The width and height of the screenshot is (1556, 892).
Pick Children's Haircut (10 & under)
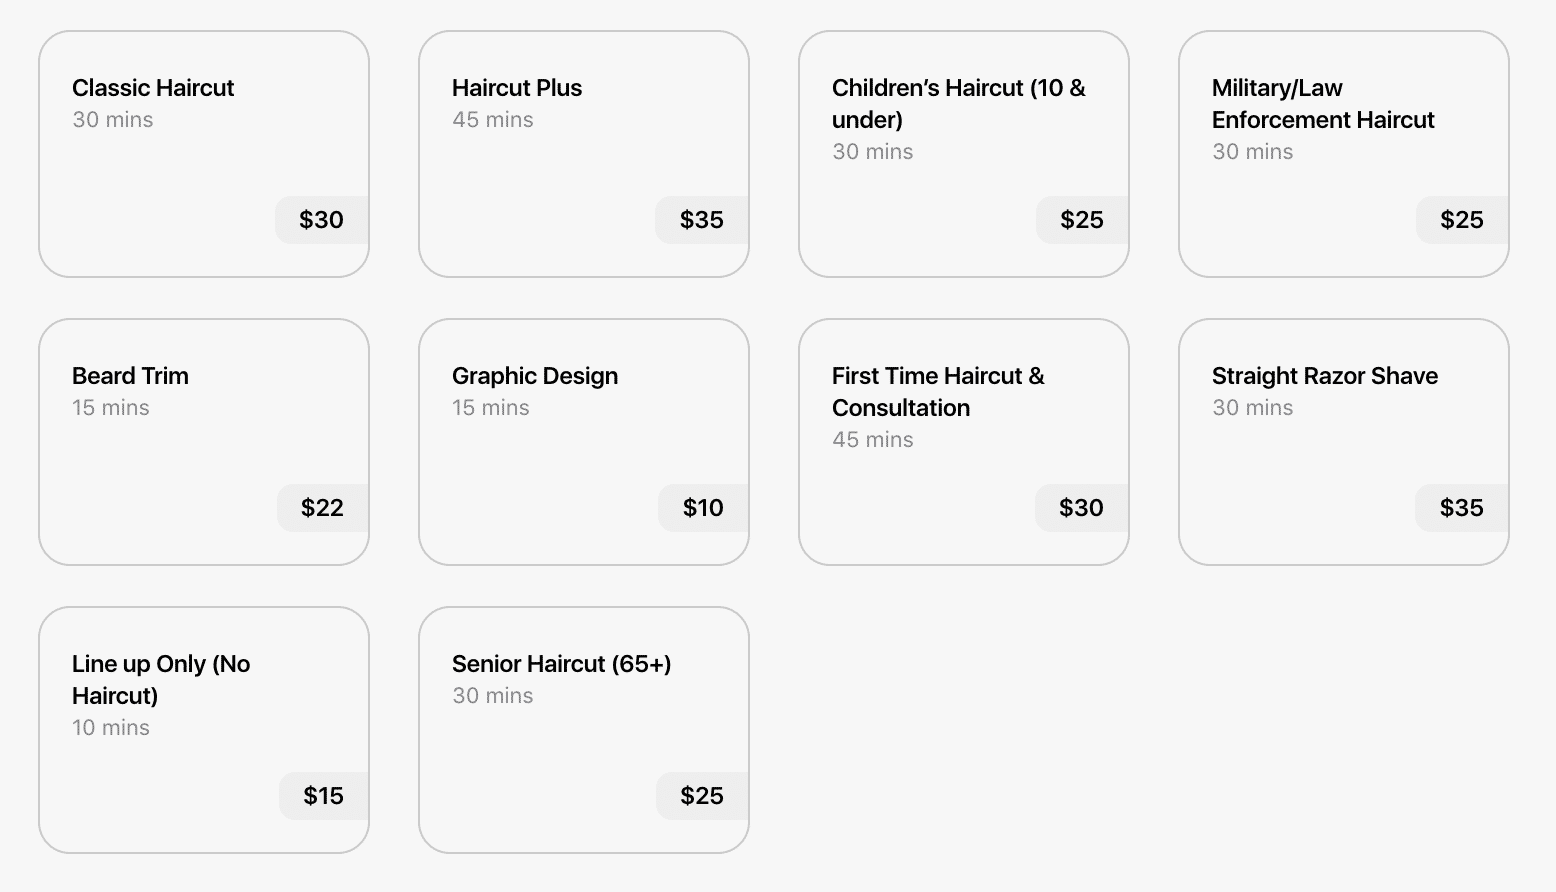point(963,154)
